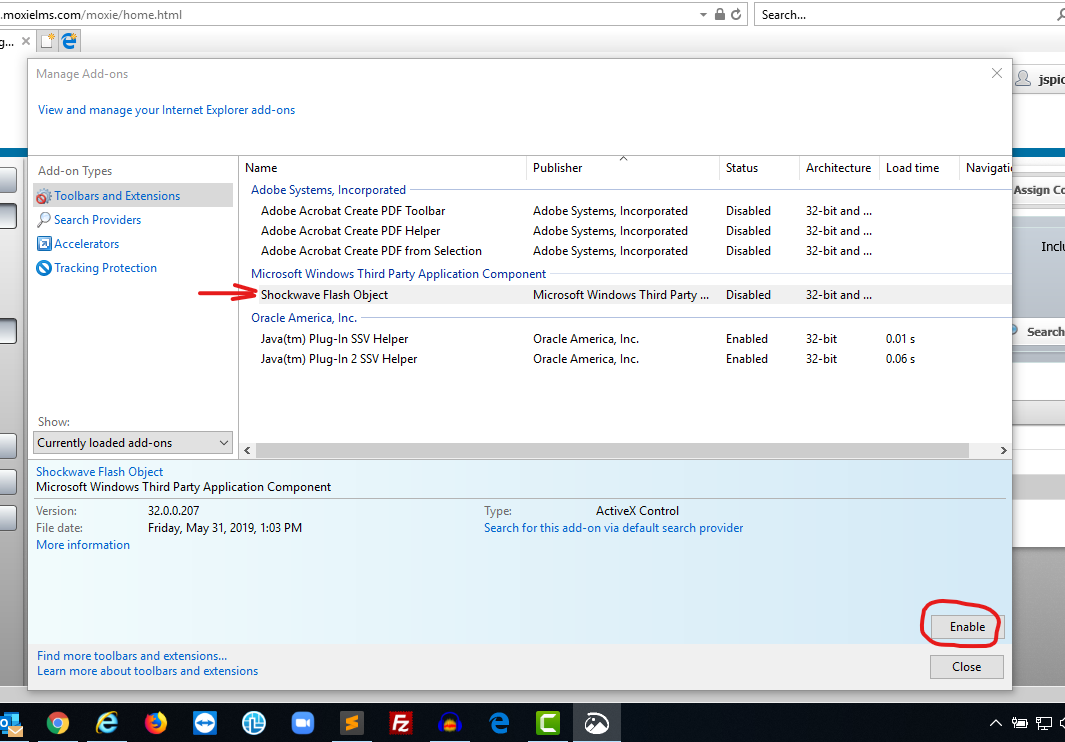Click the network icon in system tray
The width and height of the screenshot is (1065, 742).
pos(1043,724)
